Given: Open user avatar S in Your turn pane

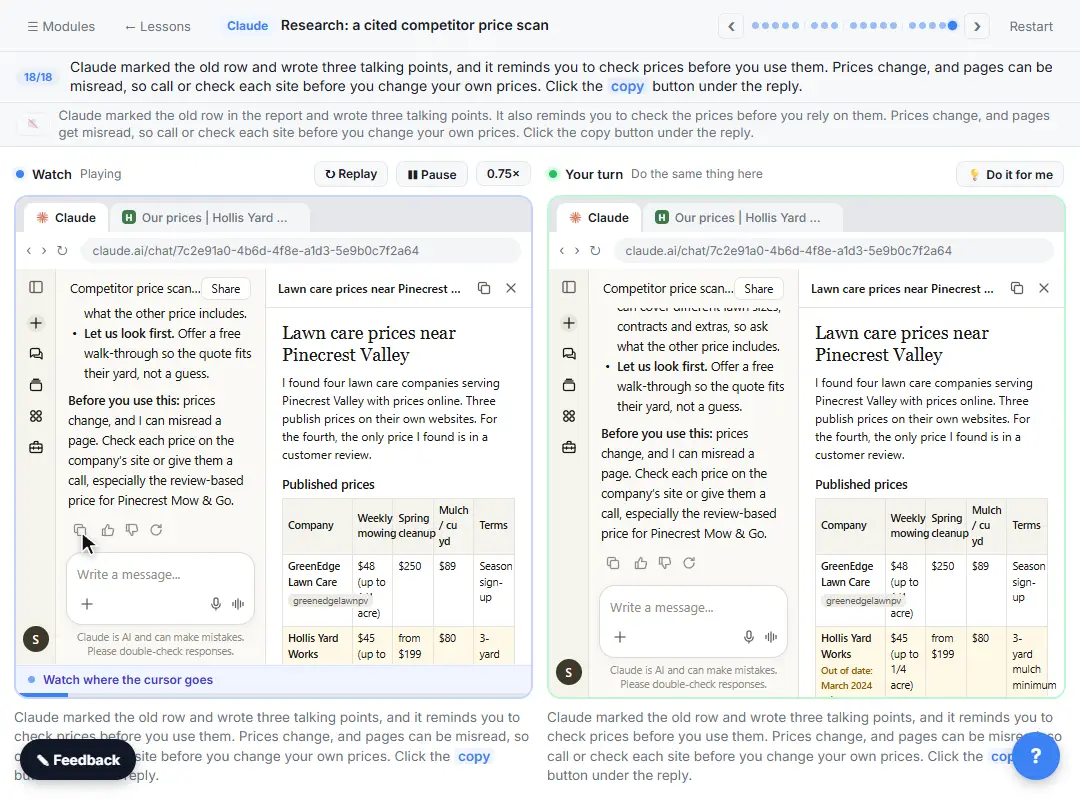Looking at the screenshot, I should click(568, 672).
